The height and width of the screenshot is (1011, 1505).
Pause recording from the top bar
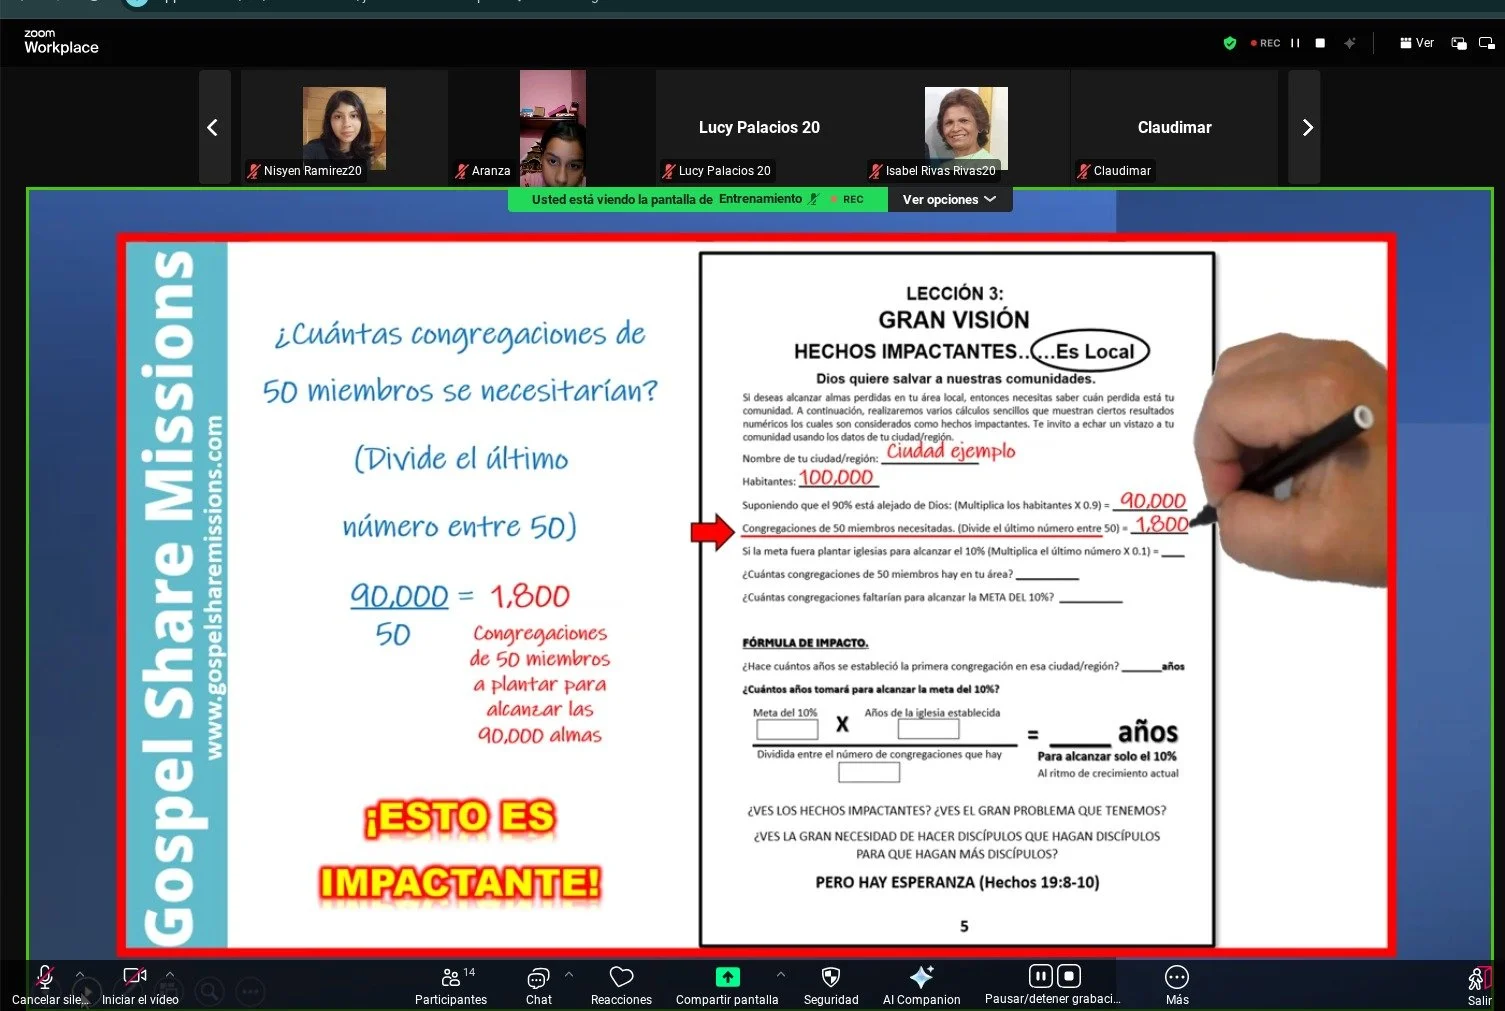(x=1295, y=43)
